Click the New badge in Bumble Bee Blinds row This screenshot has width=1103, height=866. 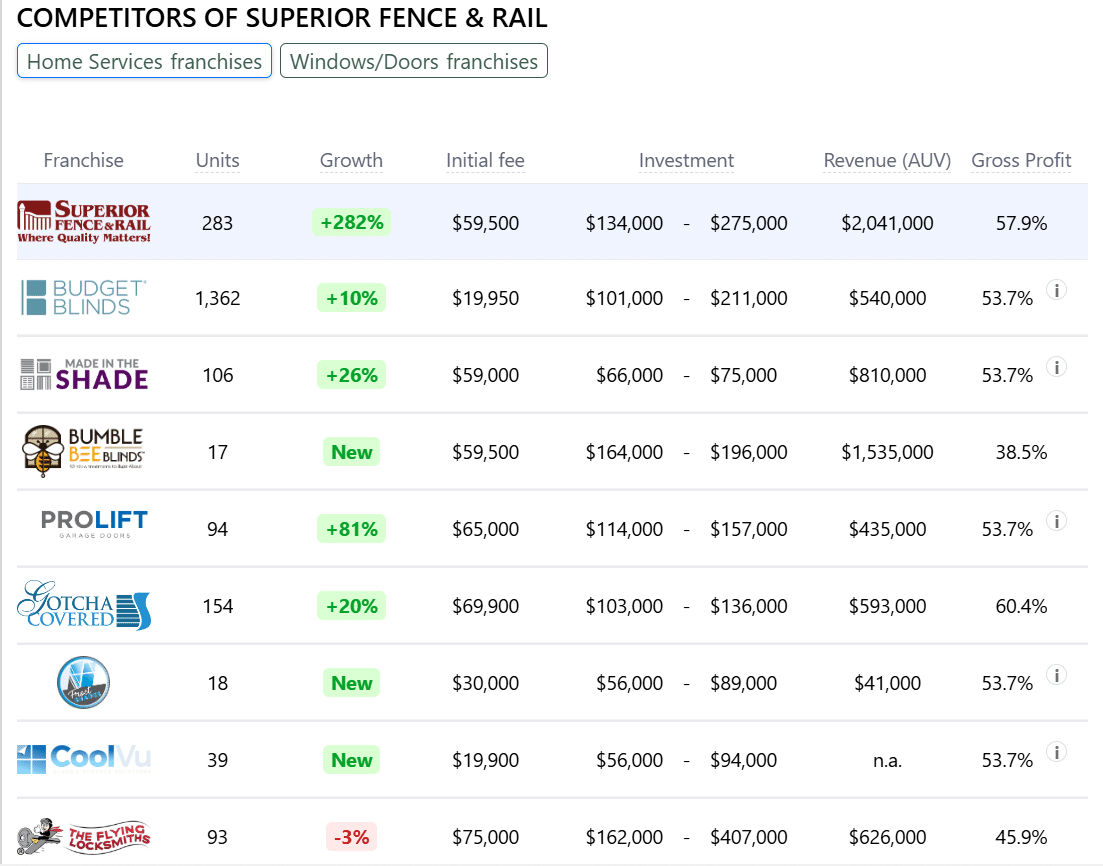point(352,452)
